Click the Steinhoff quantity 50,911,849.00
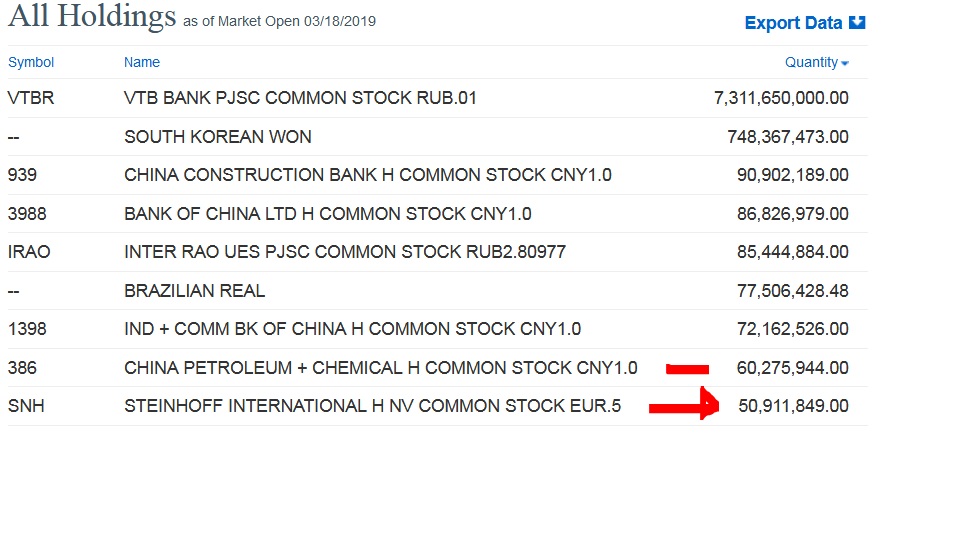 793,406
